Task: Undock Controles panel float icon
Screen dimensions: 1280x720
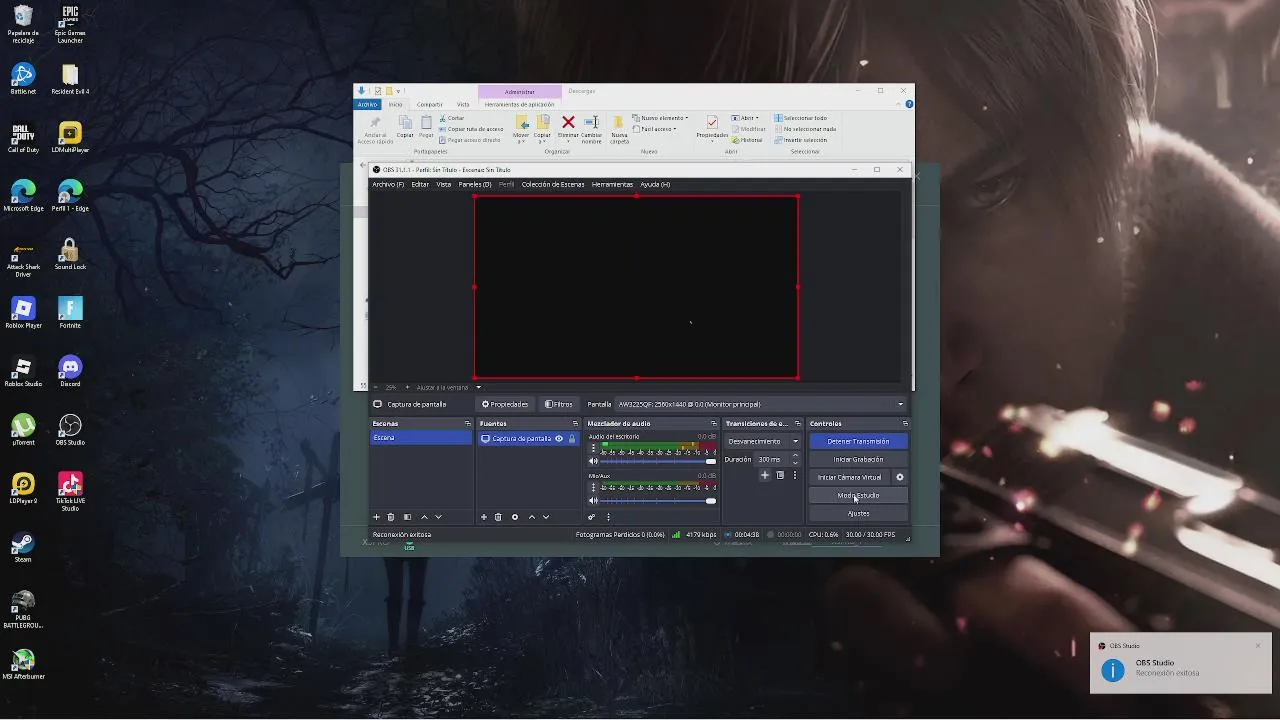Action: pyautogui.click(x=904, y=424)
